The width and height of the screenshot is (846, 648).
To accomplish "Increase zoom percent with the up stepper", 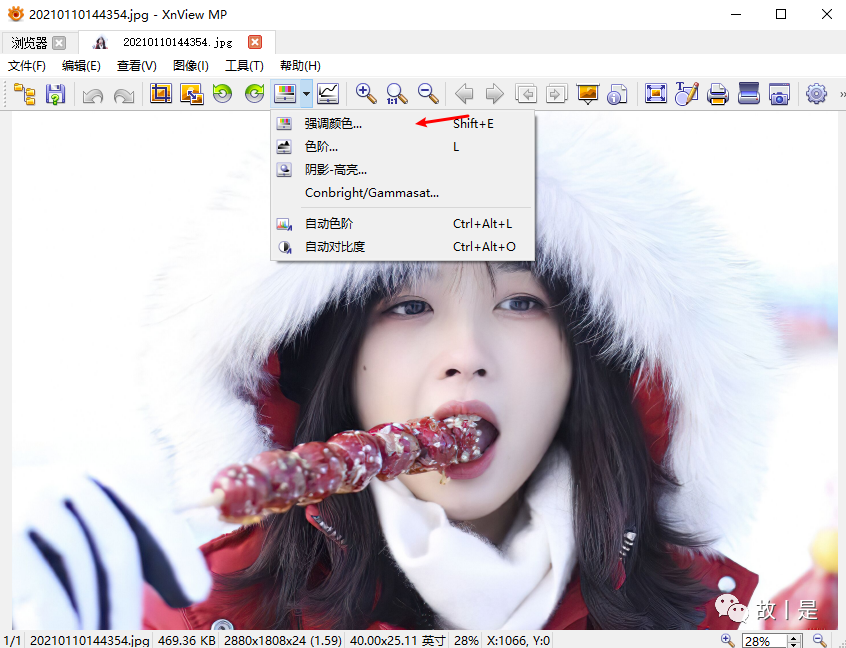I will tap(794, 636).
